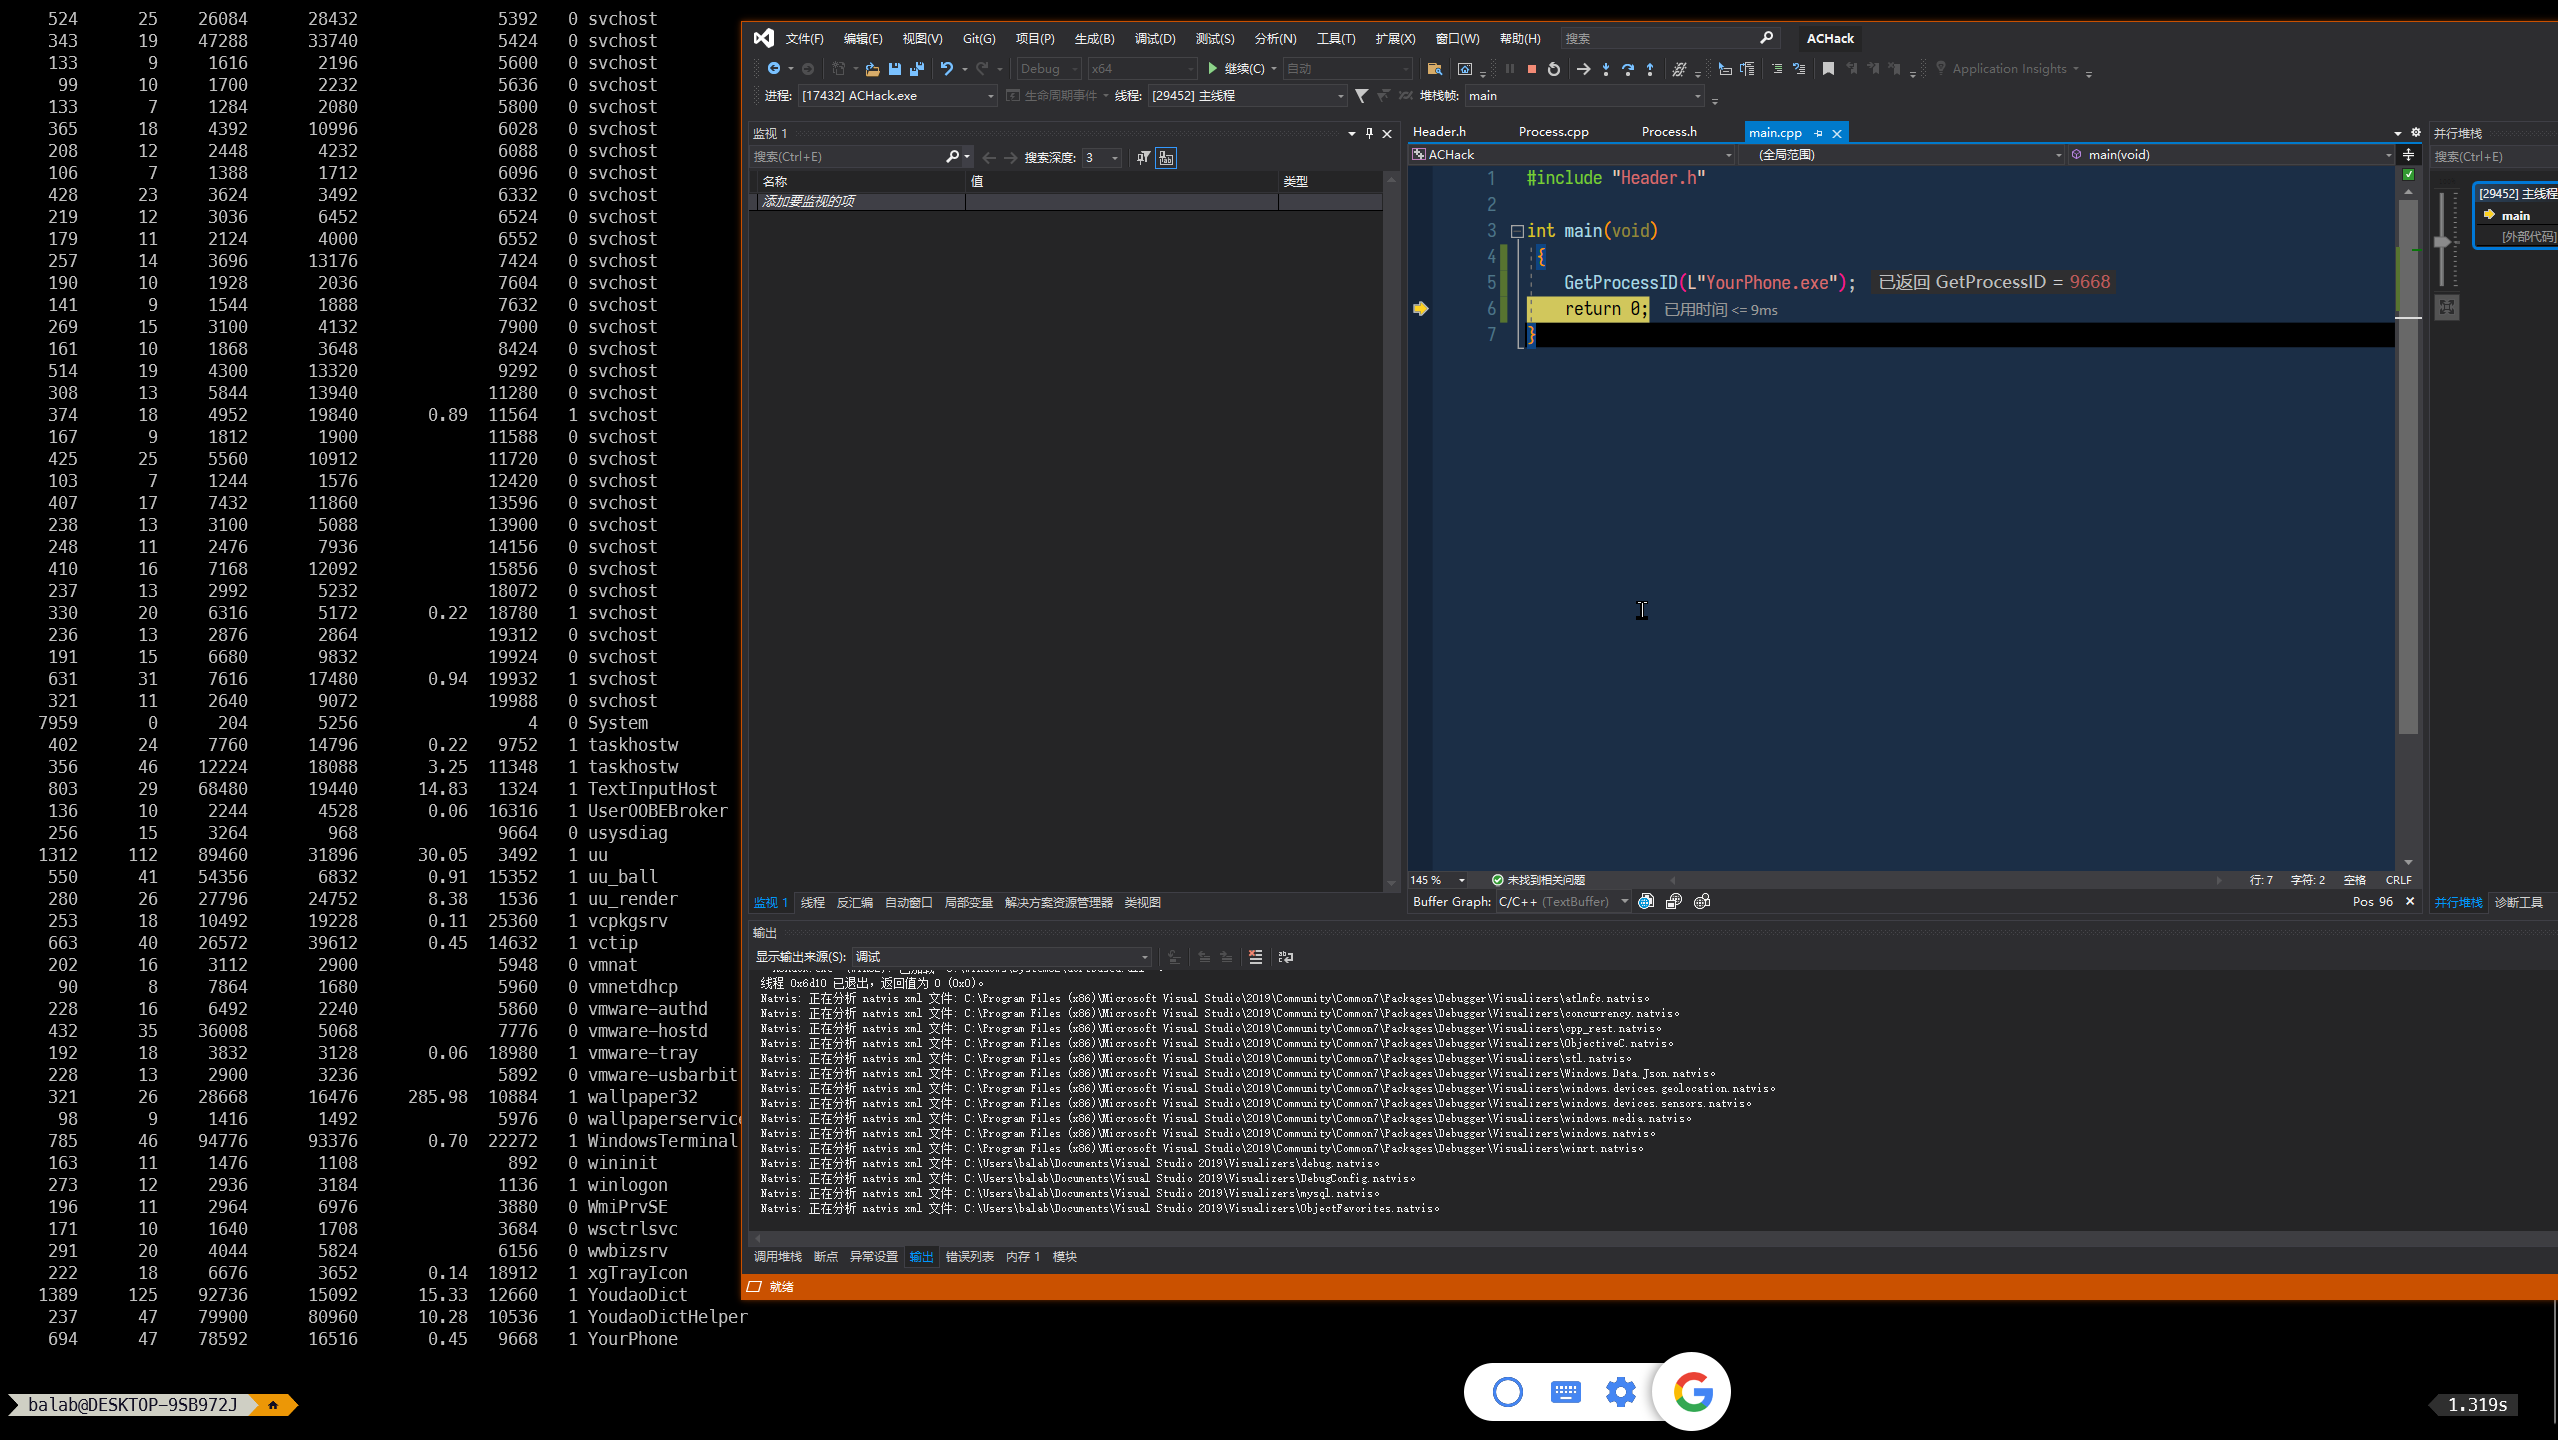Click the Show Next Statement arrow icon
Screen dimensions: 2558x1440
[x=1583, y=68]
